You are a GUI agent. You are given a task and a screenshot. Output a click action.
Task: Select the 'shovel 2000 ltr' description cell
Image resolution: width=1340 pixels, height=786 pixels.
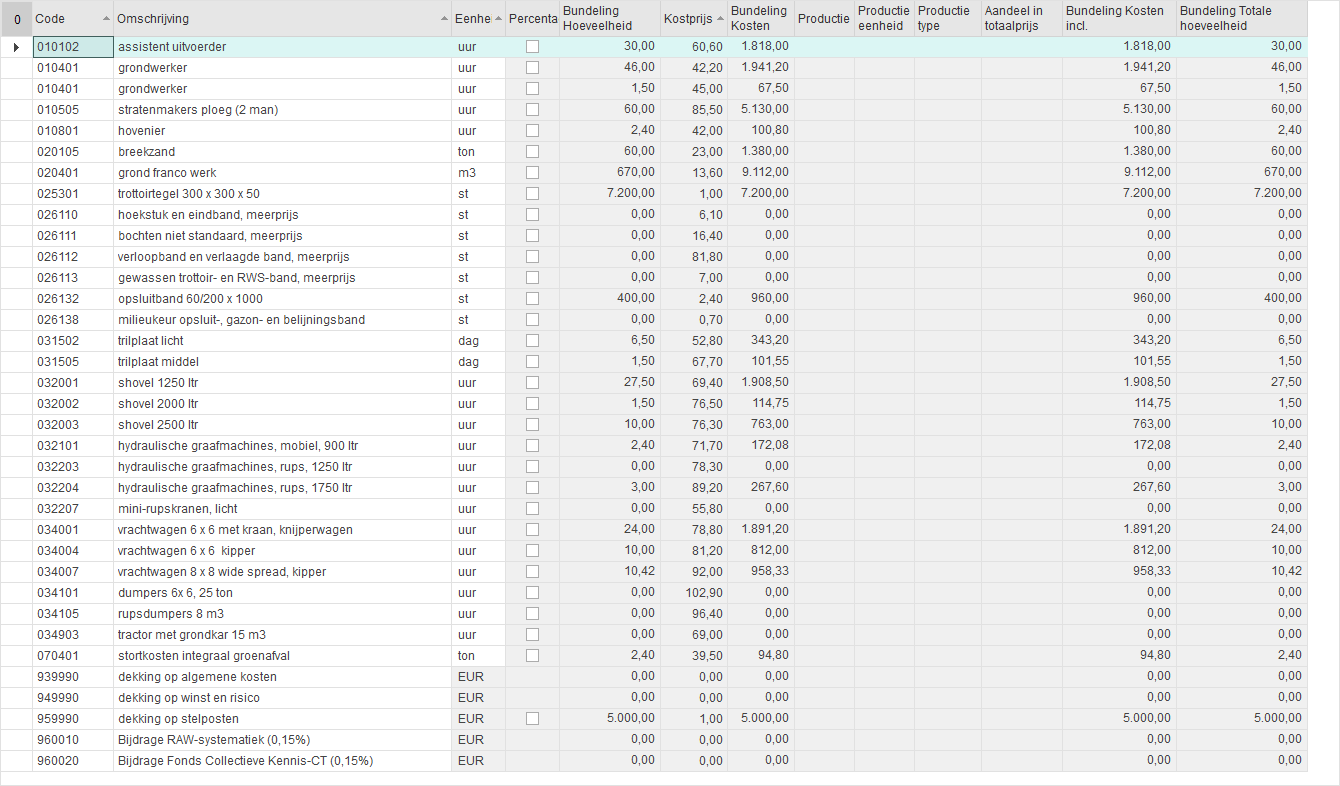point(283,404)
